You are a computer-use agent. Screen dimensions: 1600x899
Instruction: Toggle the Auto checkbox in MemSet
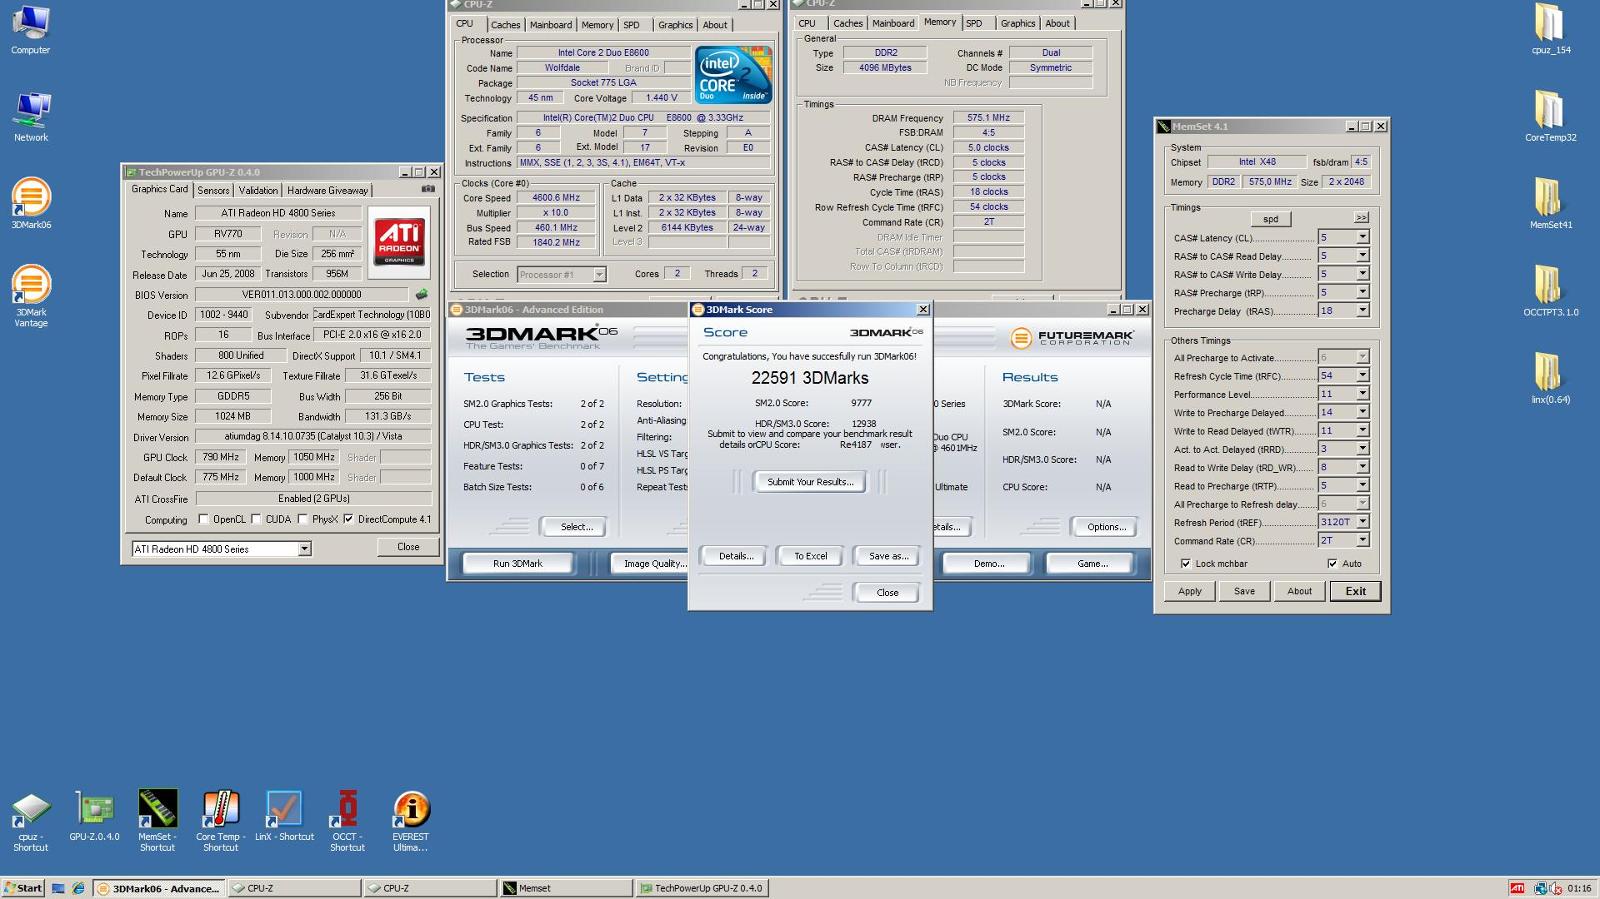tap(1332, 564)
